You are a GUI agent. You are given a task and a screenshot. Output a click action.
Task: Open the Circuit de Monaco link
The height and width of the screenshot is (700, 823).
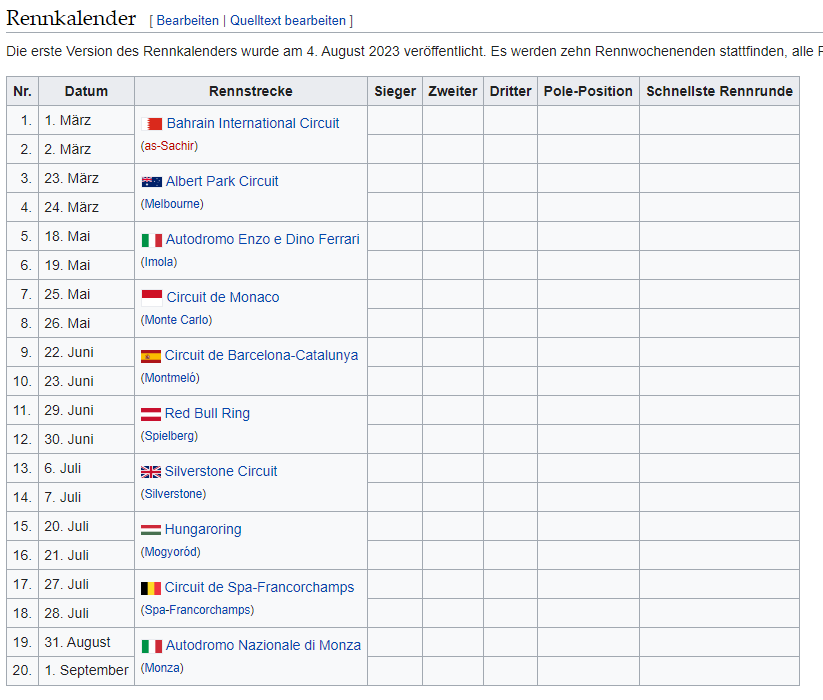point(222,297)
